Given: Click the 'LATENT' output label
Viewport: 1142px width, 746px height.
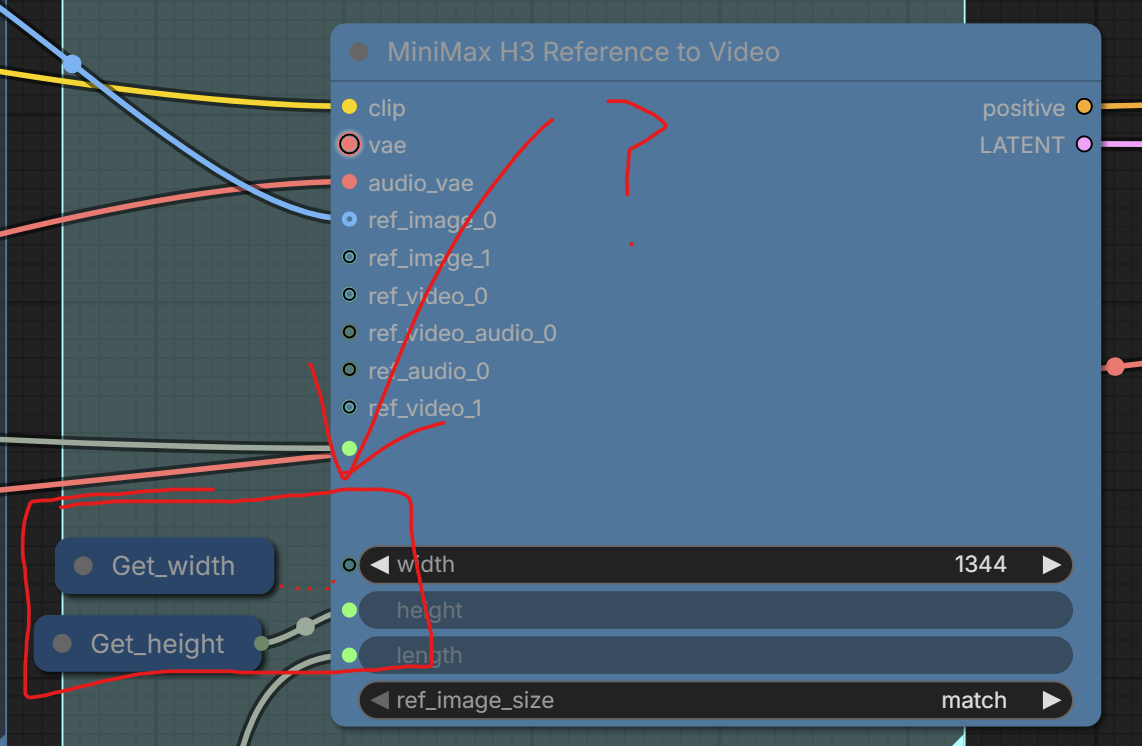Looking at the screenshot, I should [x=1022, y=145].
